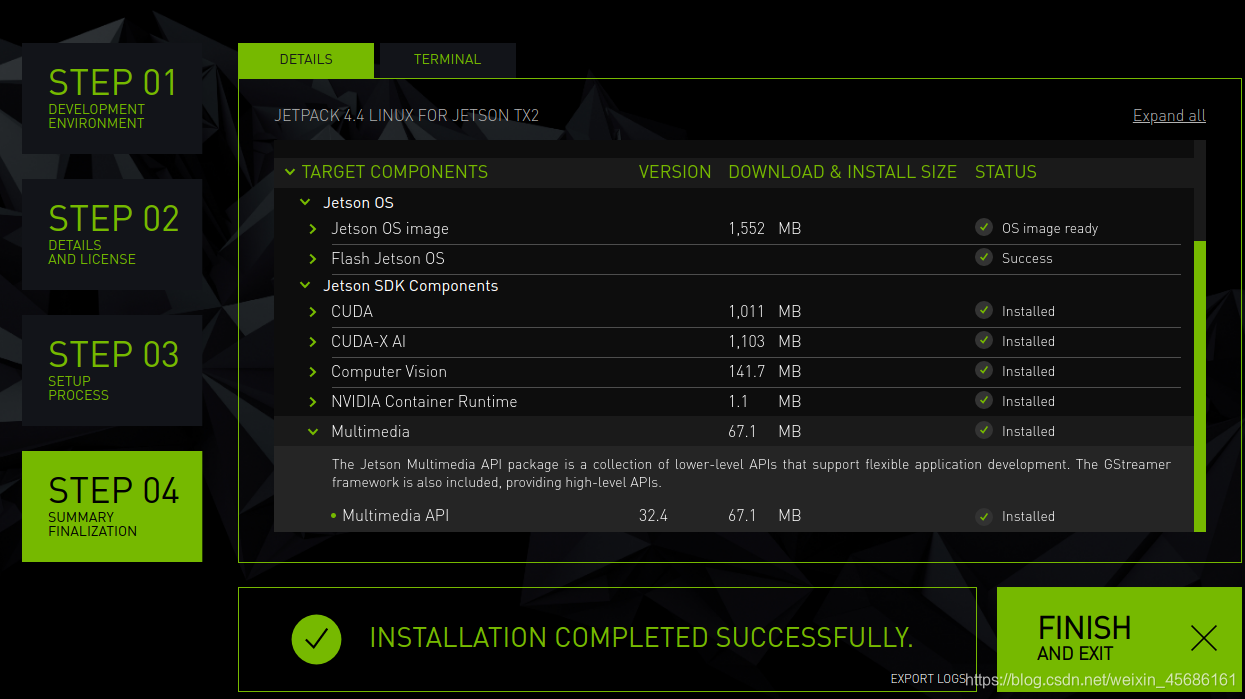Expand the CUDA-X AI row
The image size is (1245, 699).
point(313,342)
